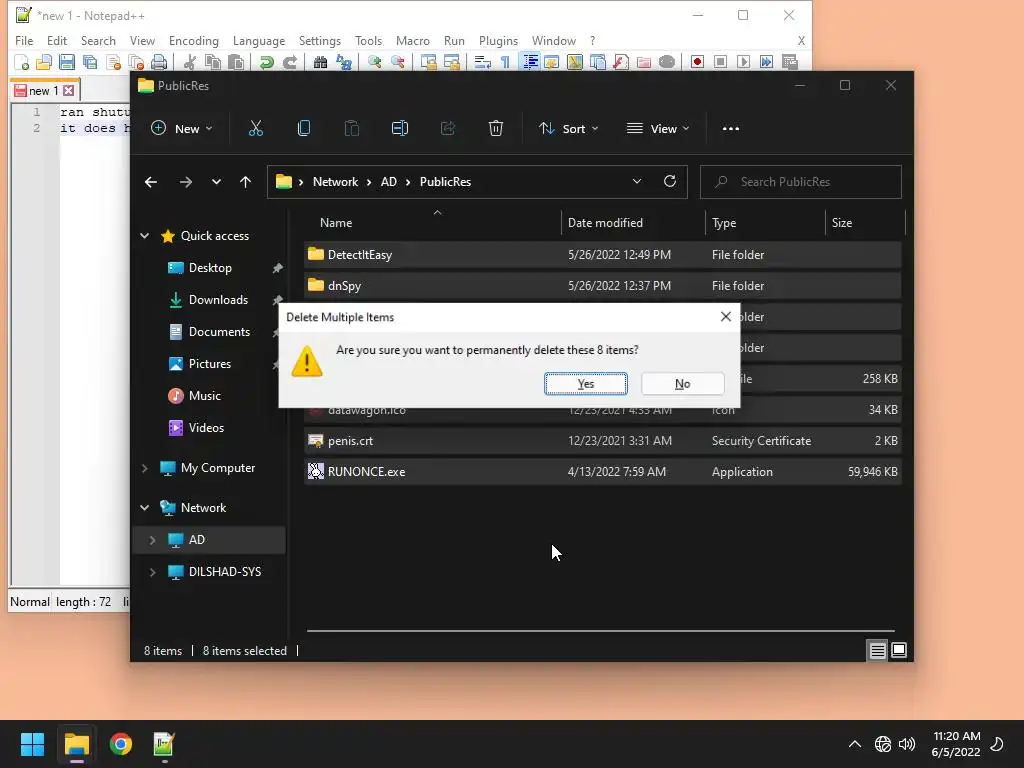Open the New dropdown in Explorer
This screenshot has height=768, width=1024.
[x=182, y=129]
